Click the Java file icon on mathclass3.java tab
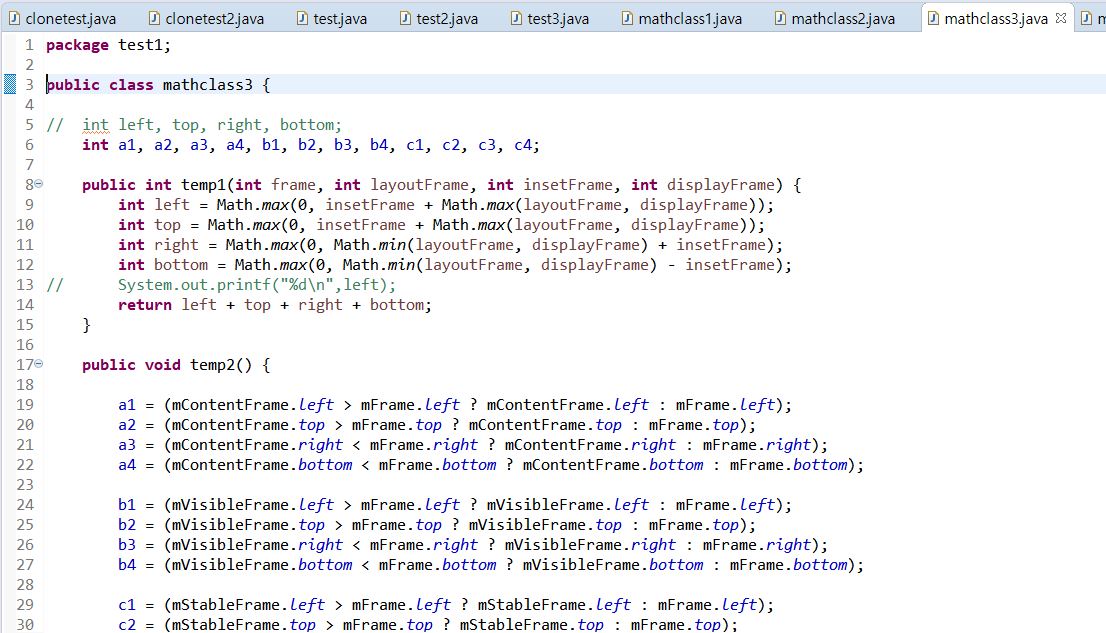 [933, 18]
